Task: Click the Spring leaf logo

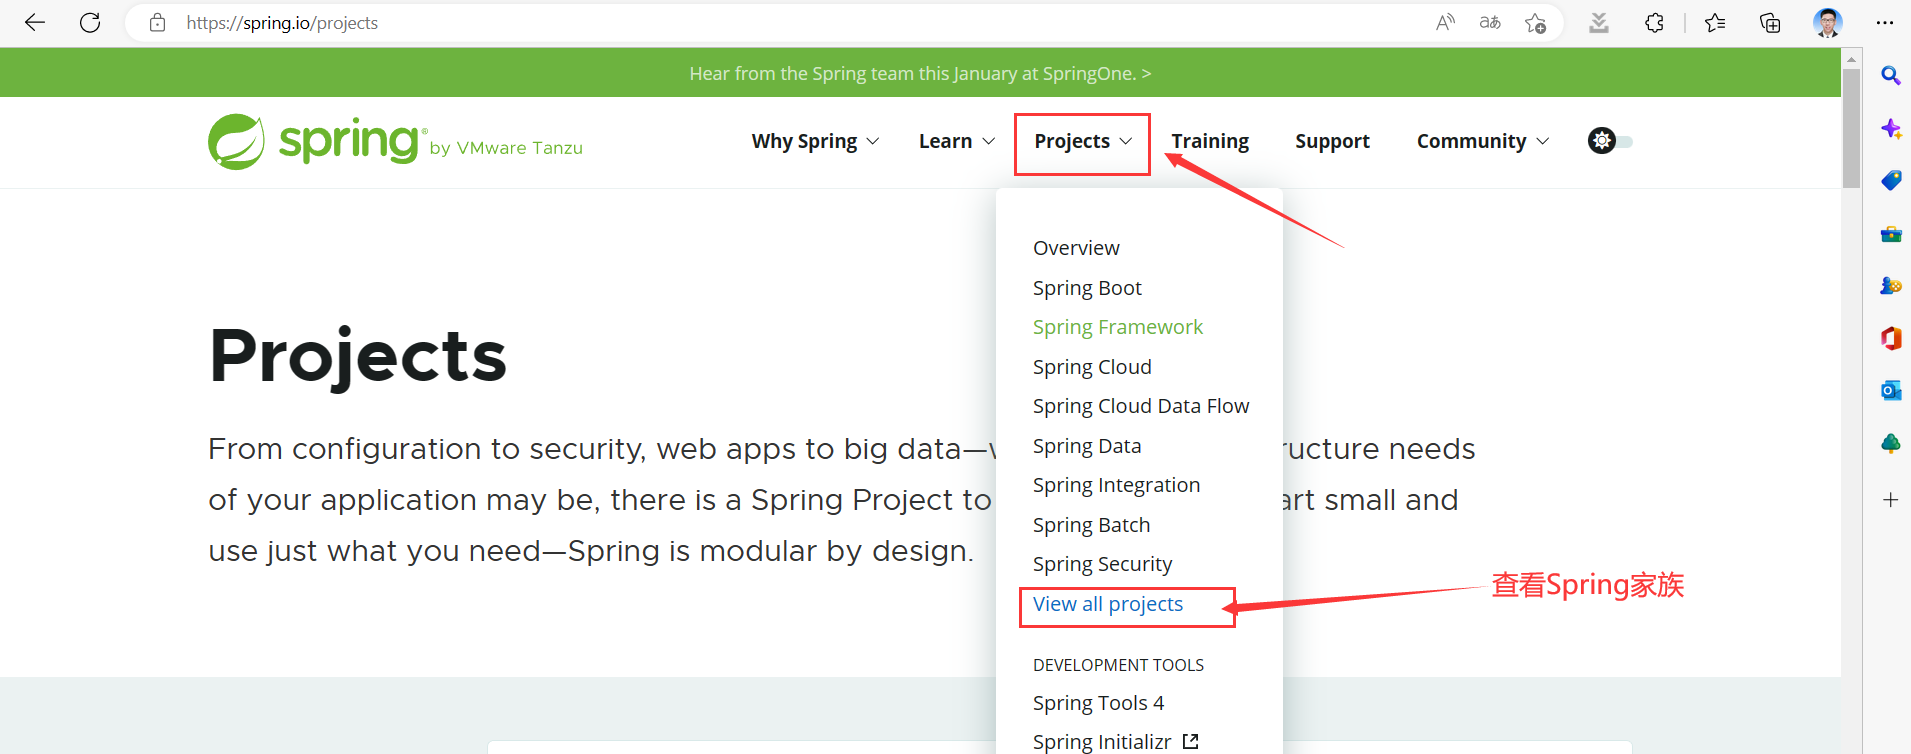Action: tap(236, 142)
